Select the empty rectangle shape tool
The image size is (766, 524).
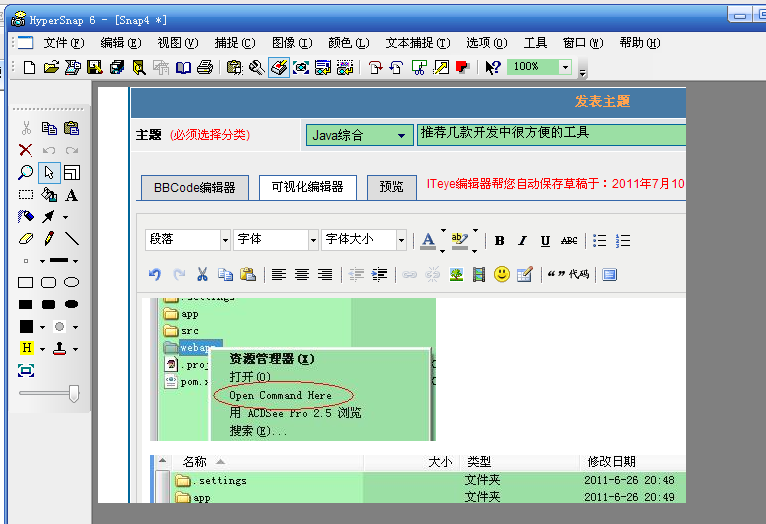click(x=25, y=282)
